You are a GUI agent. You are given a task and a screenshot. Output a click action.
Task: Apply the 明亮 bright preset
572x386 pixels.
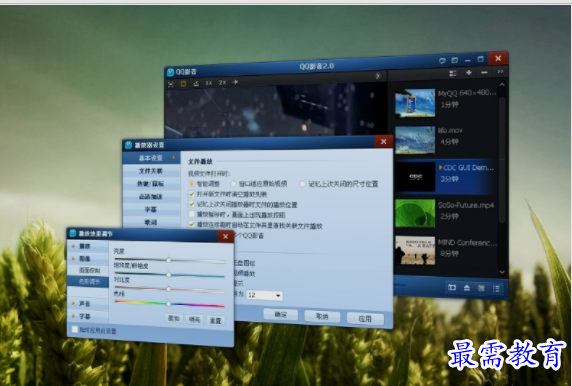tap(194, 320)
